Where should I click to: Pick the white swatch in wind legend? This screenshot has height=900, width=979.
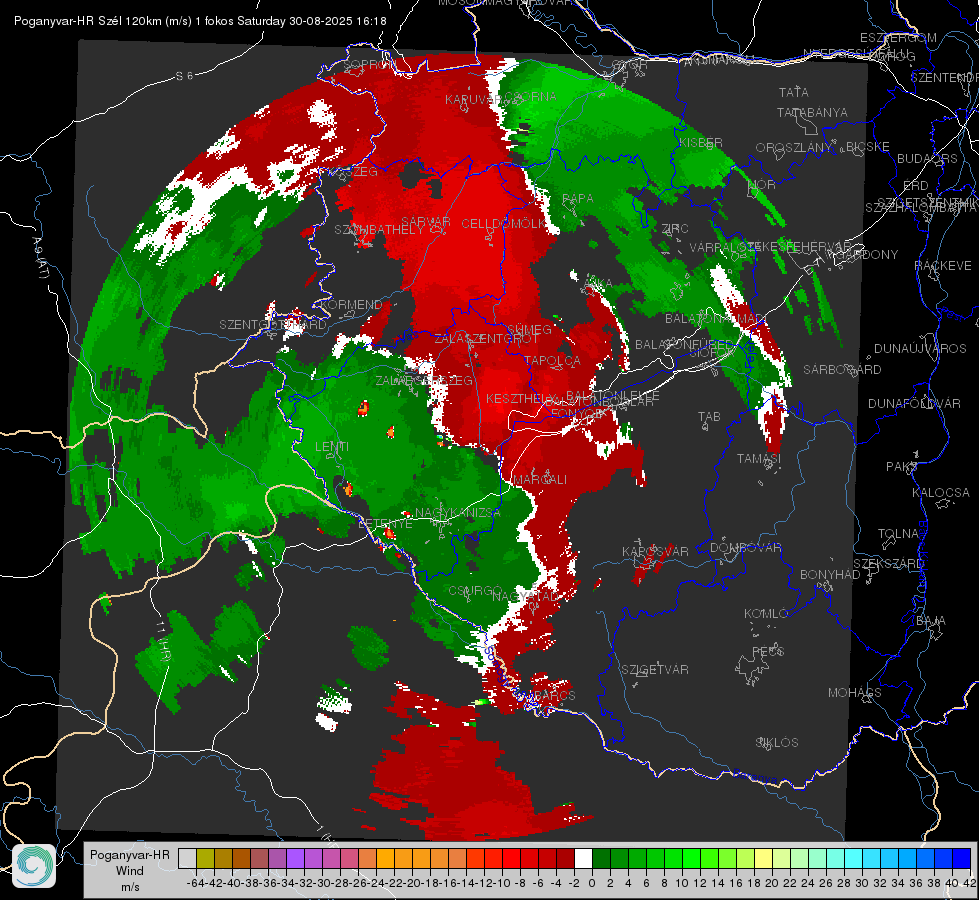click(583, 858)
